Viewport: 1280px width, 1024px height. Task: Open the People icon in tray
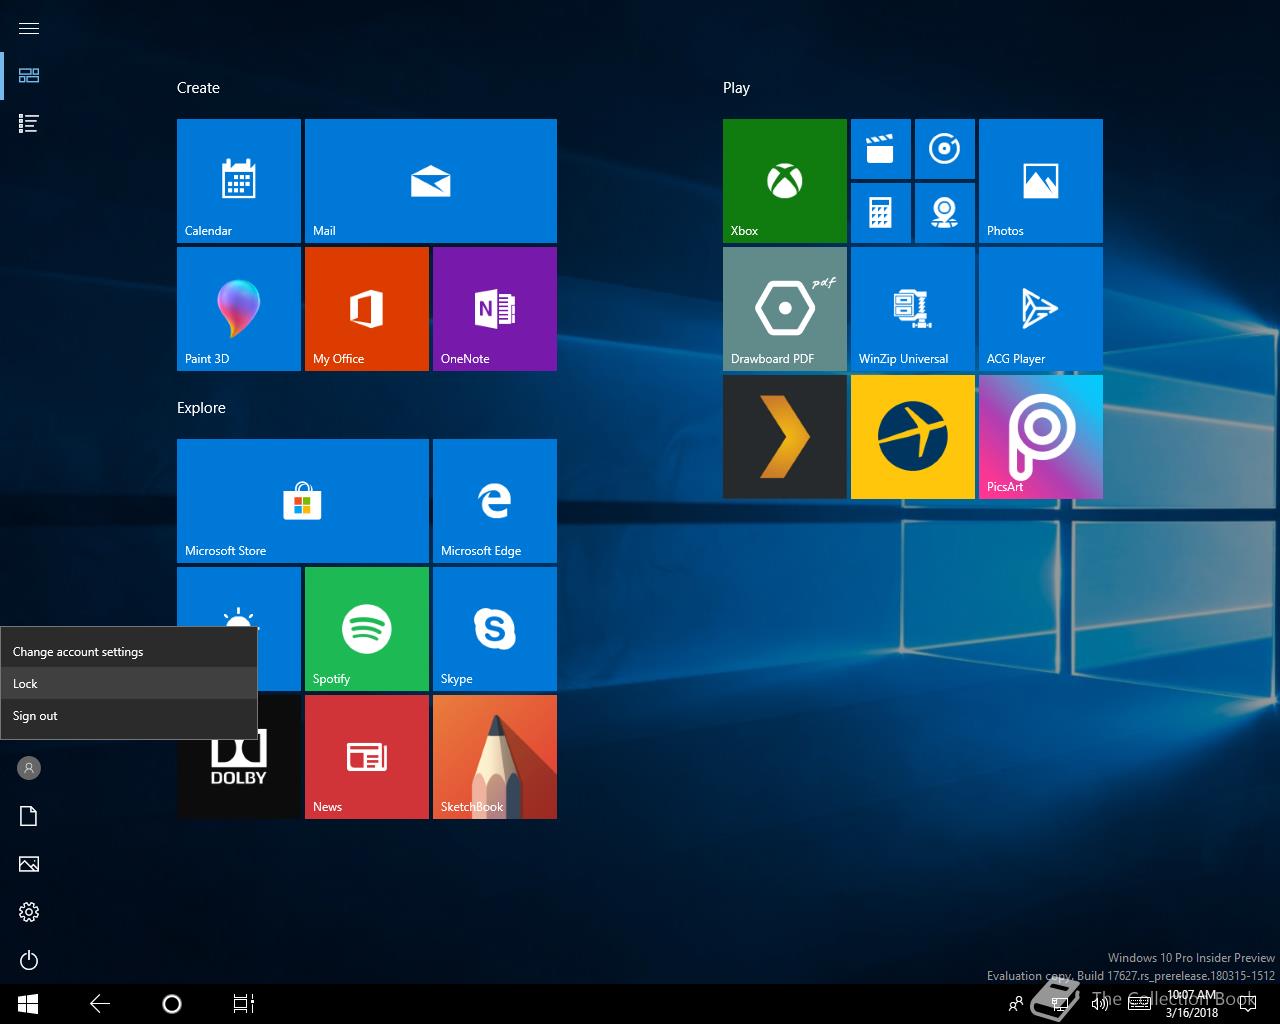1016,1004
